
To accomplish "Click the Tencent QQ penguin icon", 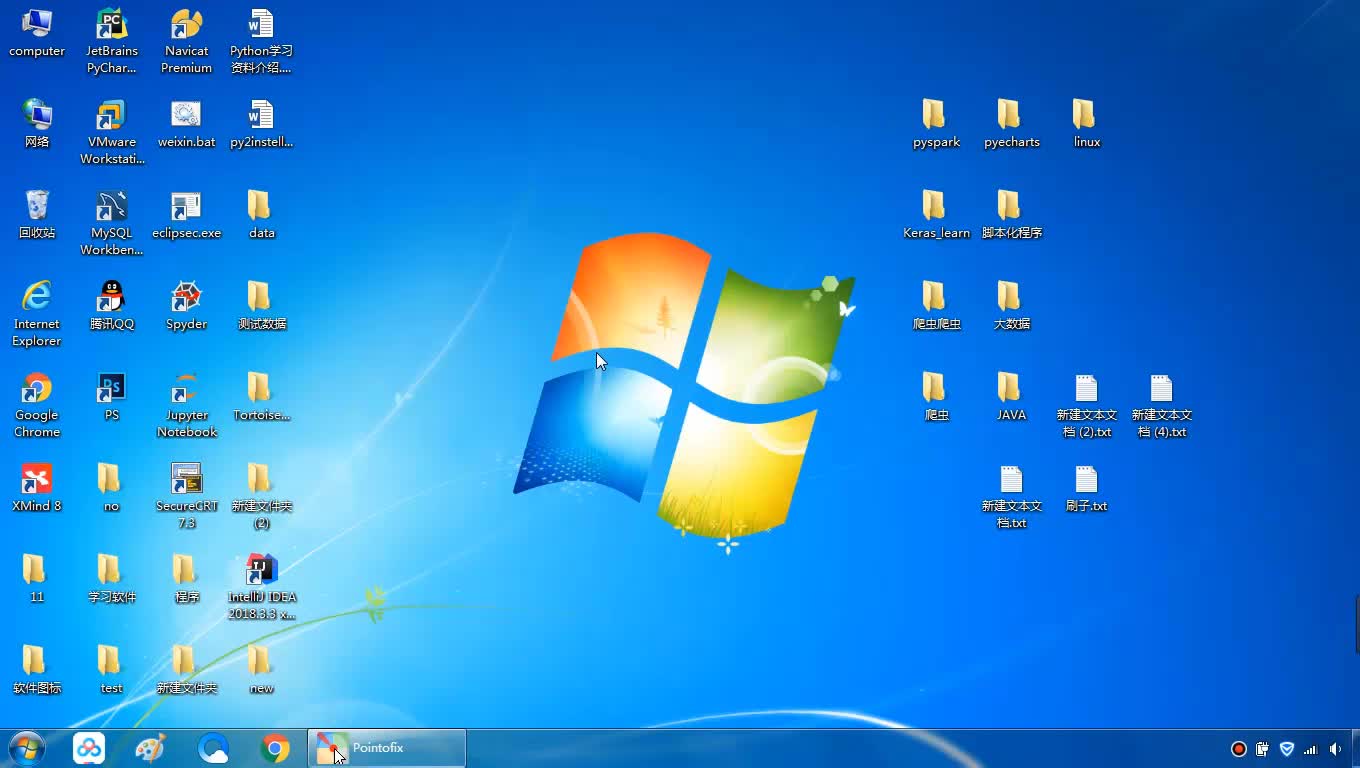I will [x=111, y=298].
